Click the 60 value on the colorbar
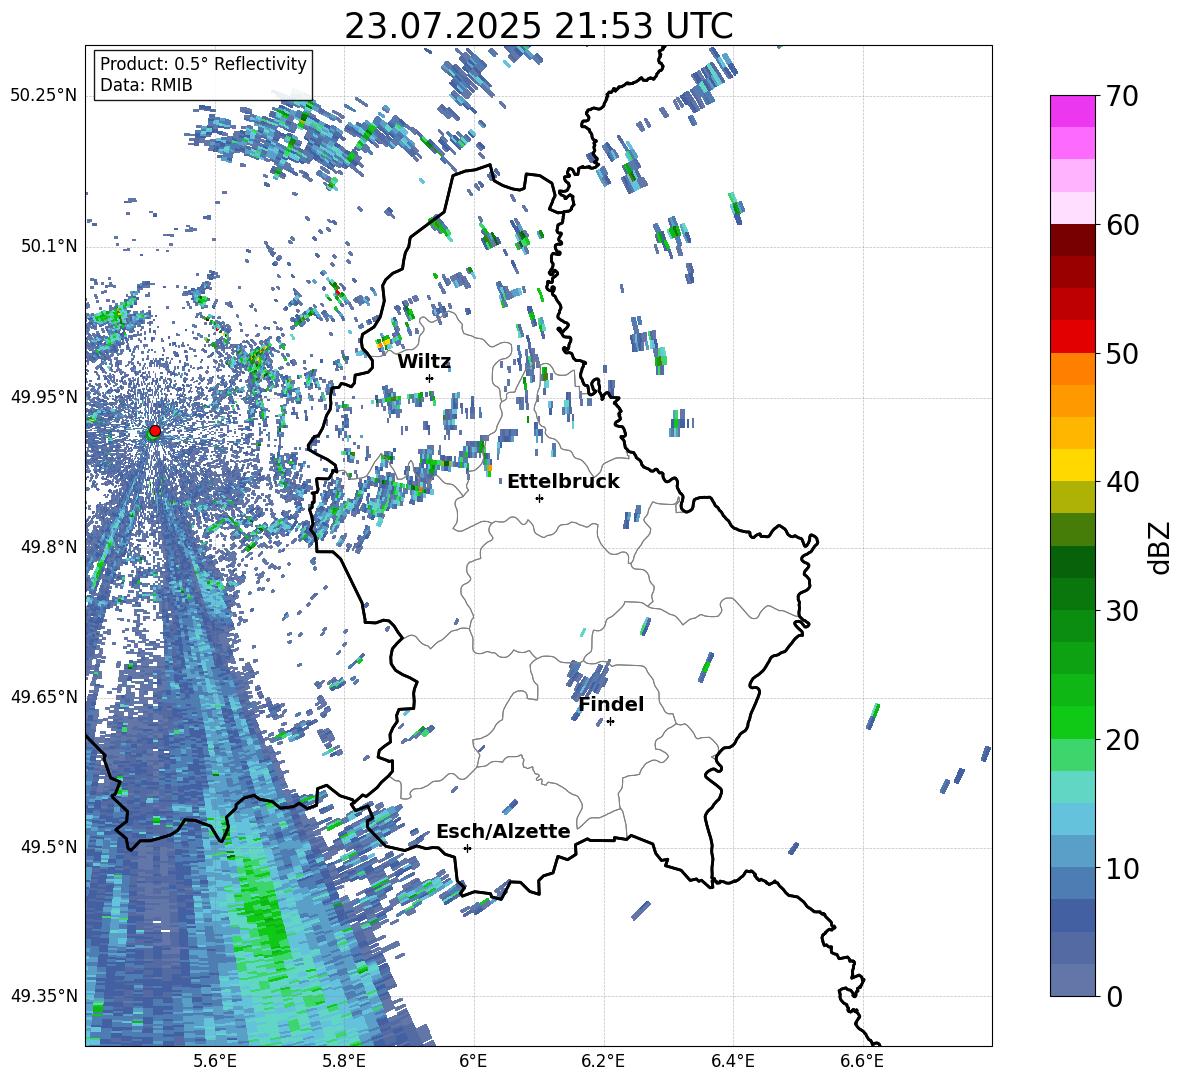This screenshot has height=1081, width=1184. point(1122,225)
